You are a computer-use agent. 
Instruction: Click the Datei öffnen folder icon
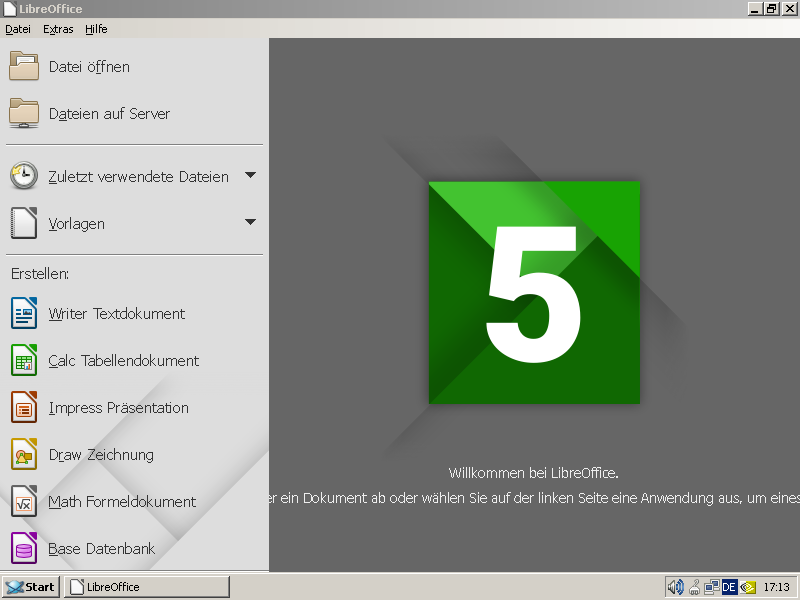[x=23, y=66]
